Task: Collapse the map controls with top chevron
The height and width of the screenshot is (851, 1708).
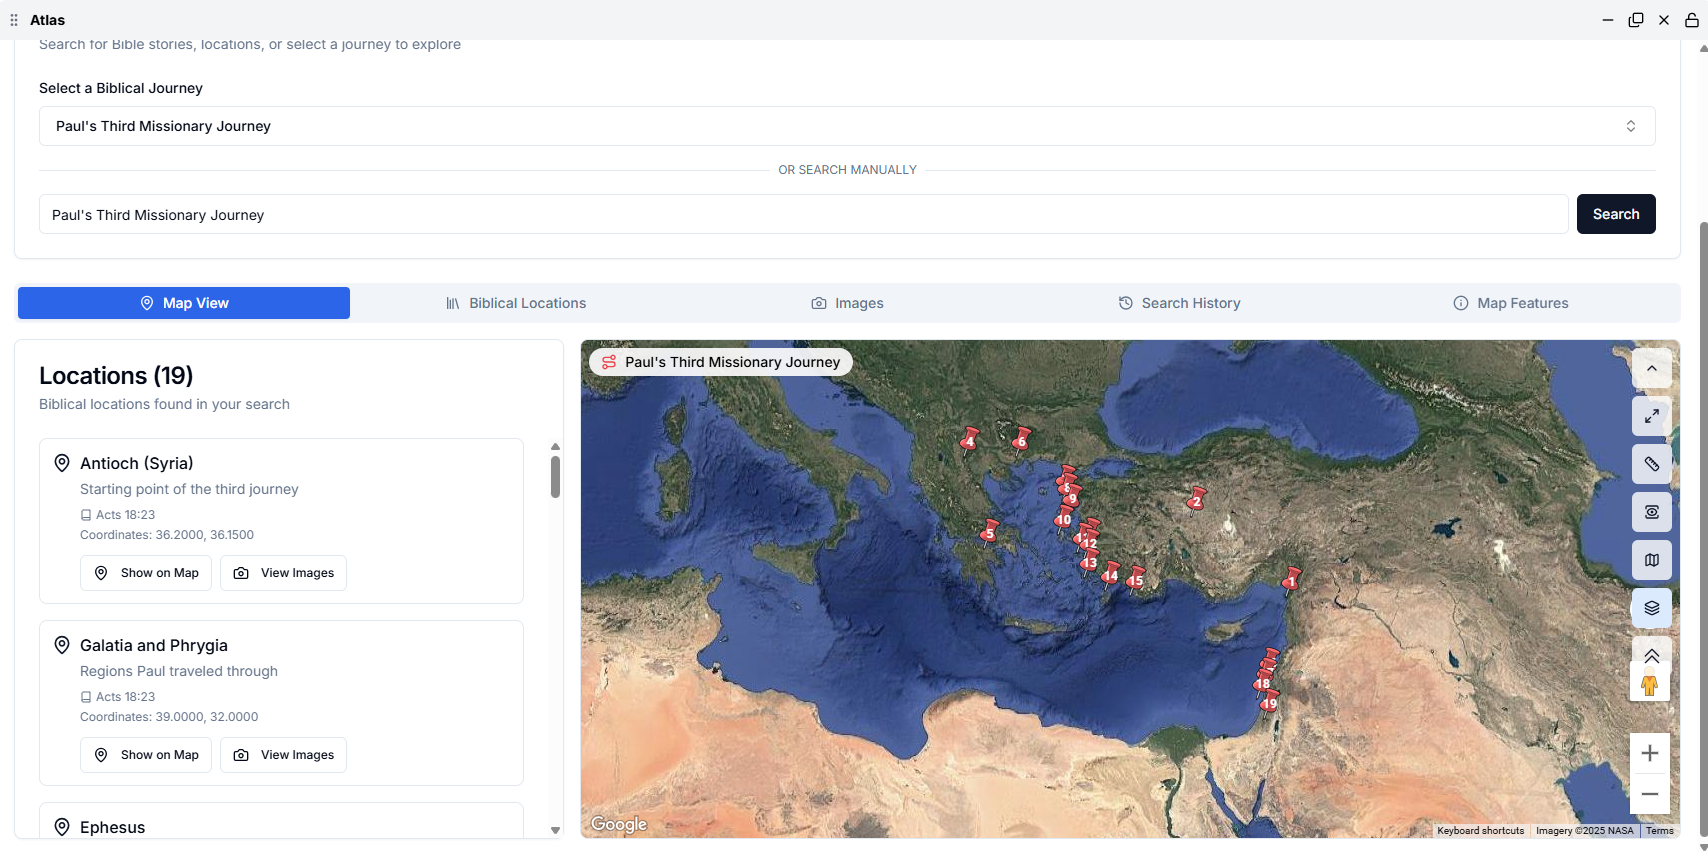Action: pos(1652,368)
